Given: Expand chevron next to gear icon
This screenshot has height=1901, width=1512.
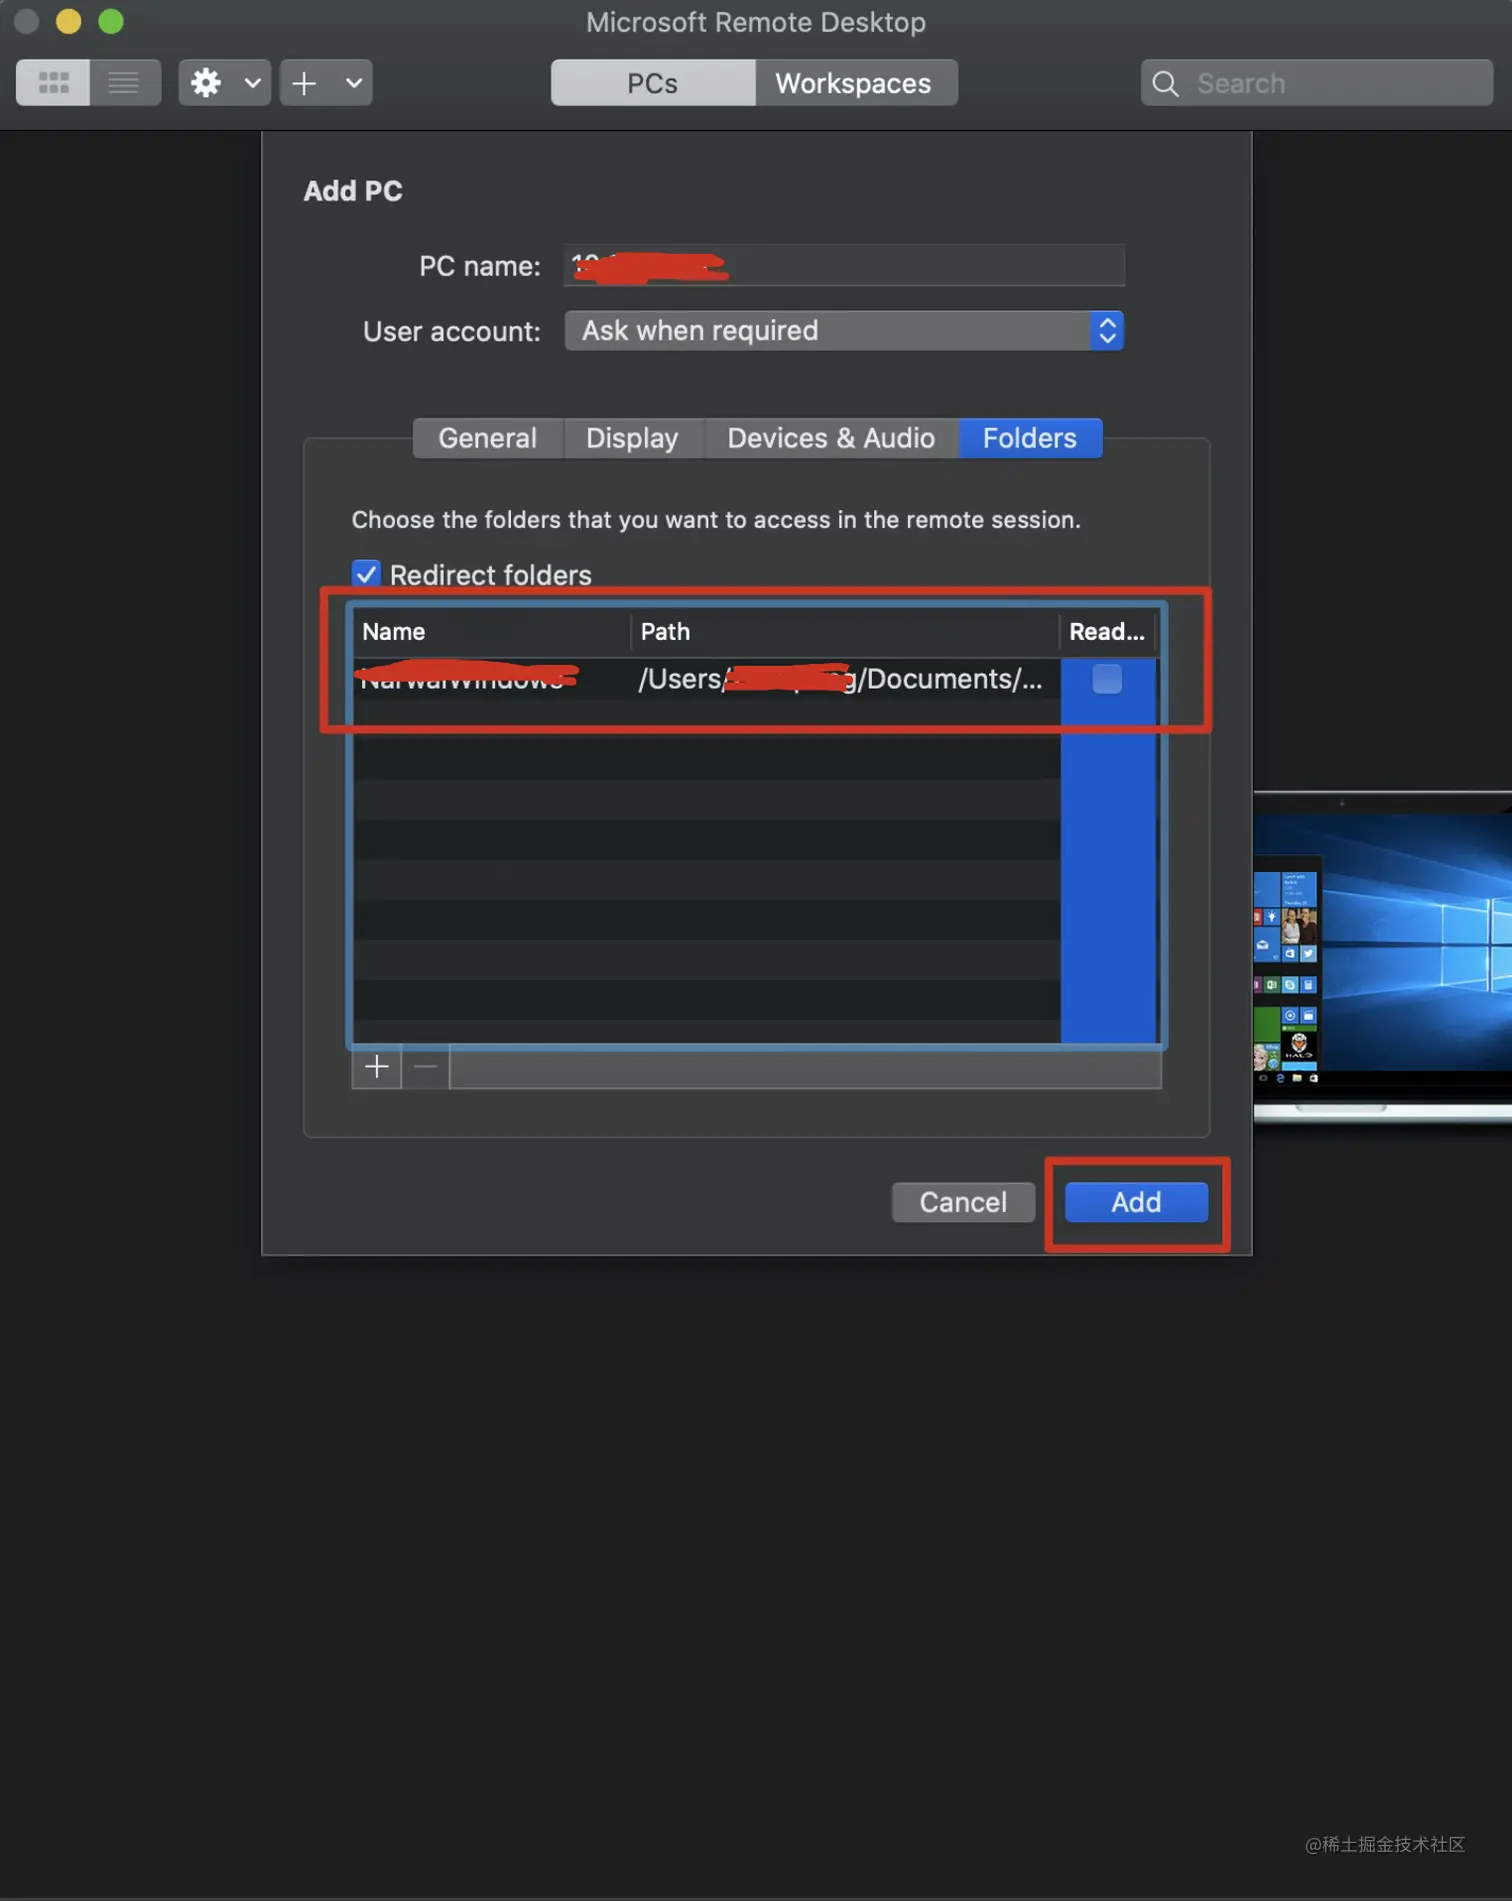Looking at the screenshot, I should (x=252, y=82).
